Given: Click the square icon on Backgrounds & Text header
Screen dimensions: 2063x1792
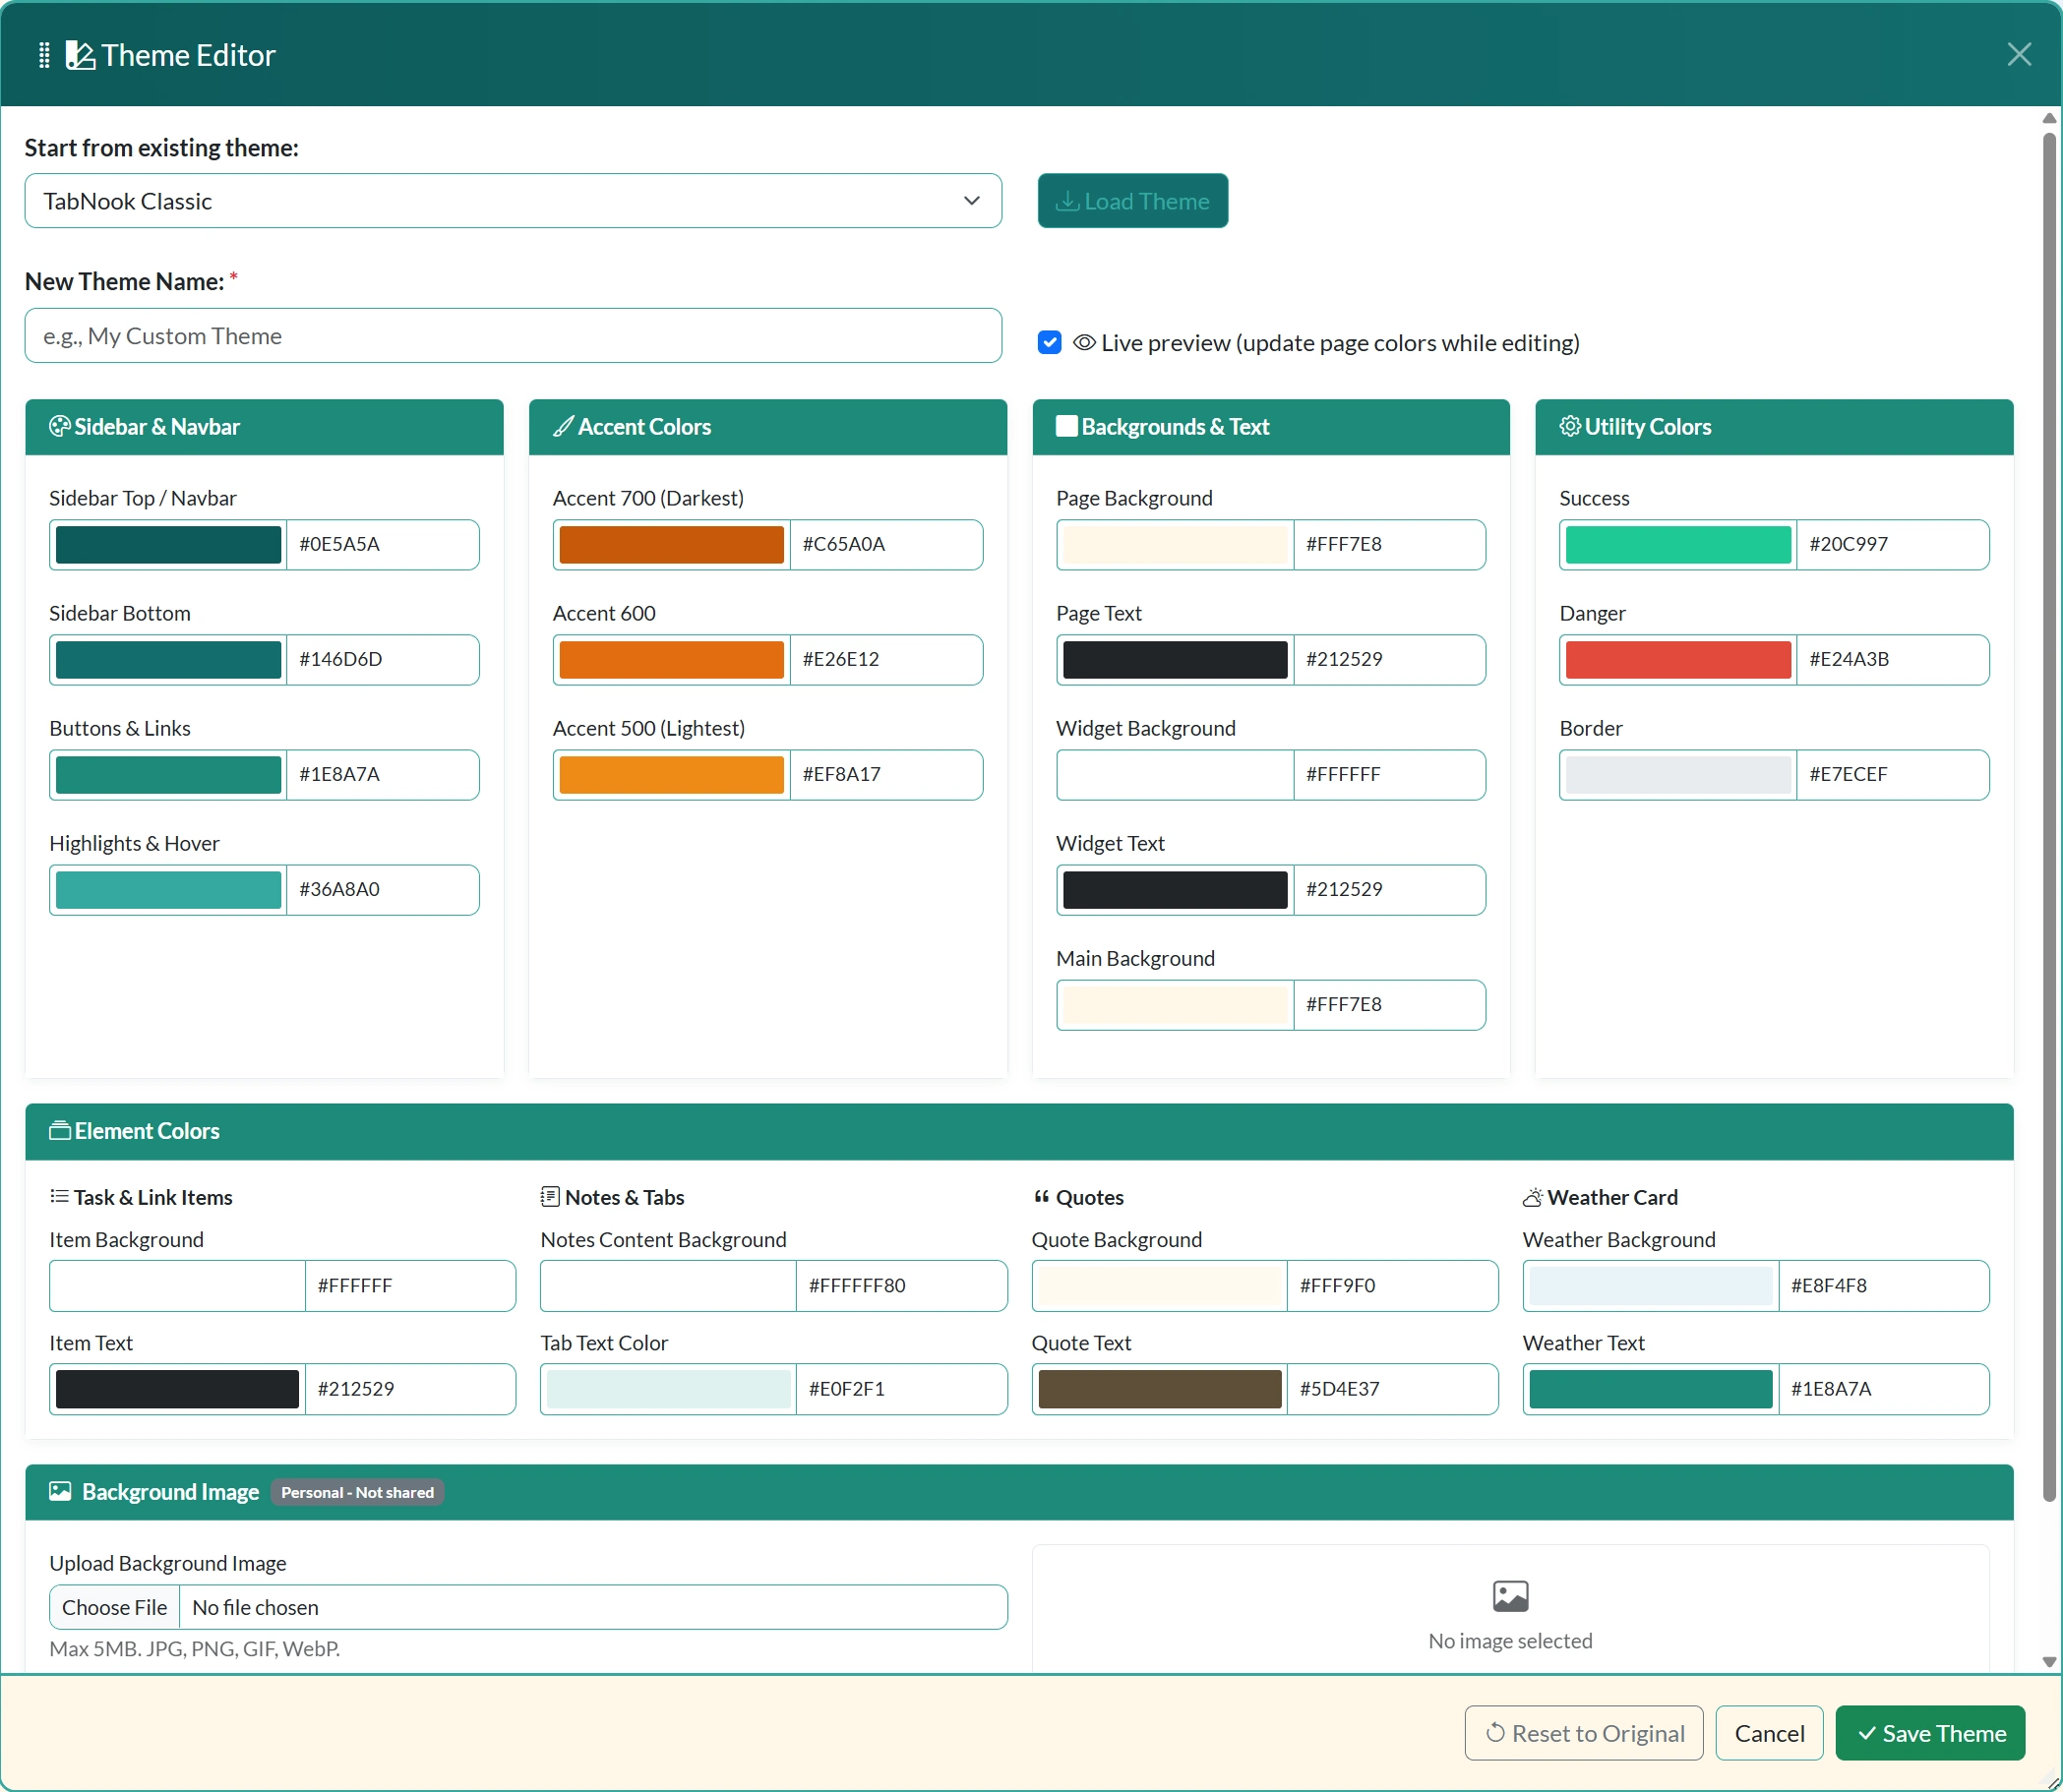Looking at the screenshot, I should click(x=1066, y=426).
